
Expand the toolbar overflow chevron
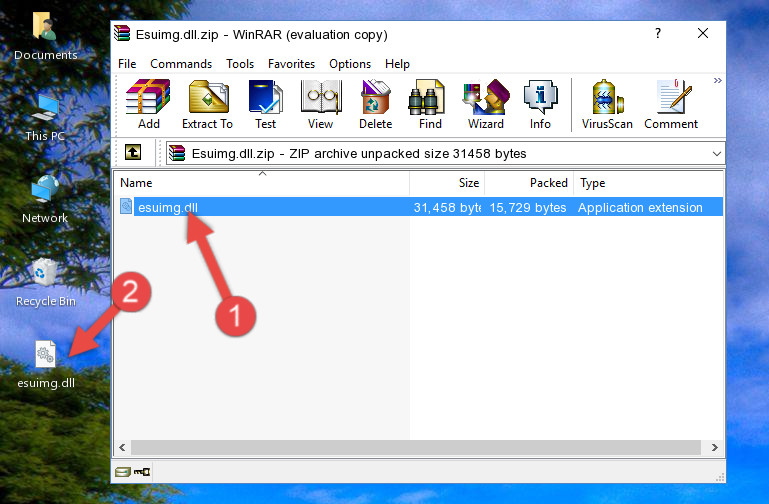click(x=718, y=80)
